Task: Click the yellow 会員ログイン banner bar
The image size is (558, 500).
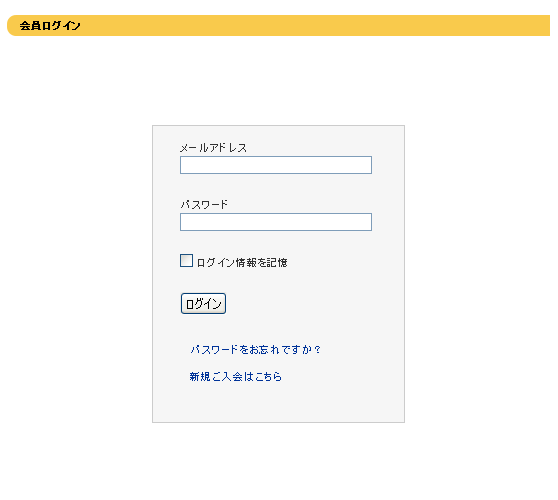Action: pos(278,26)
